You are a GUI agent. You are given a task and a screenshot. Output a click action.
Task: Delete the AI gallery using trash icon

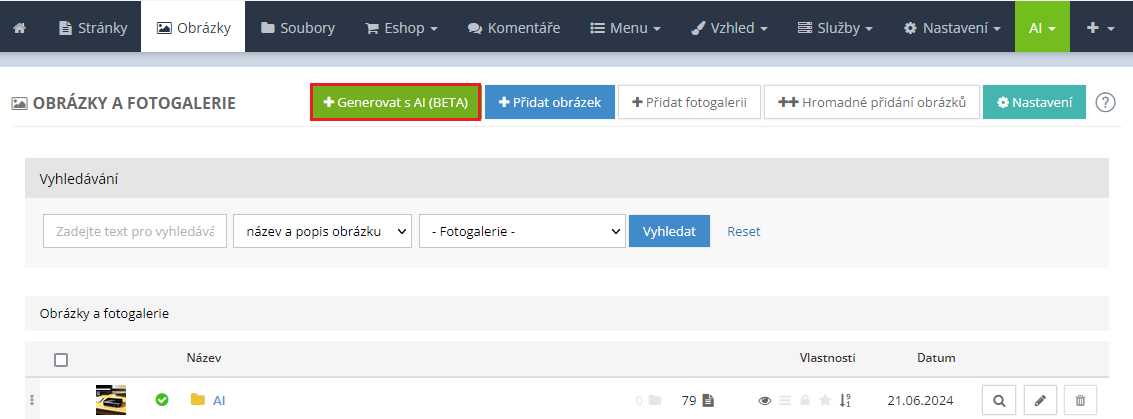pyautogui.click(x=1080, y=400)
